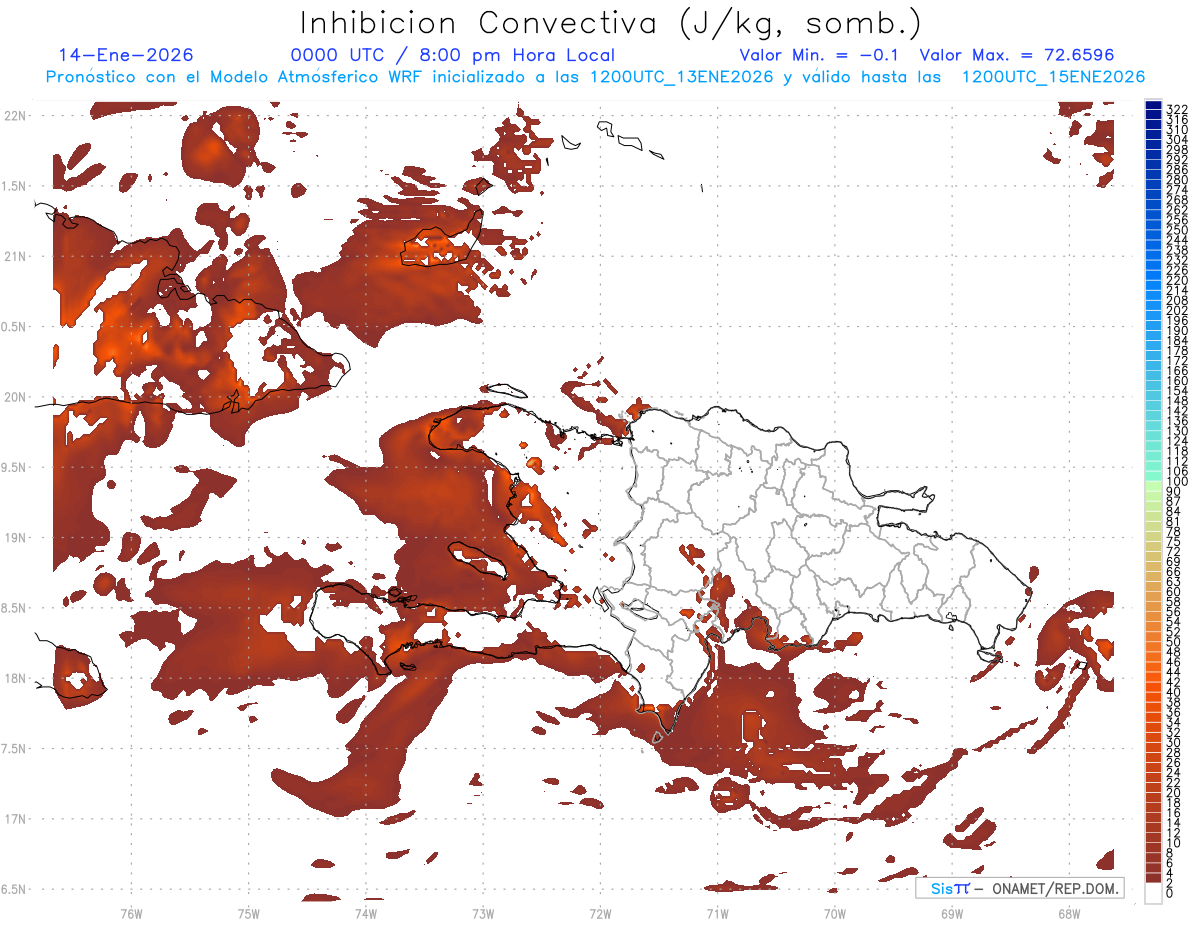
Task: Click the title 'Inhibicion Convectiva (J/kg, somb.)'
Action: point(611,23)
